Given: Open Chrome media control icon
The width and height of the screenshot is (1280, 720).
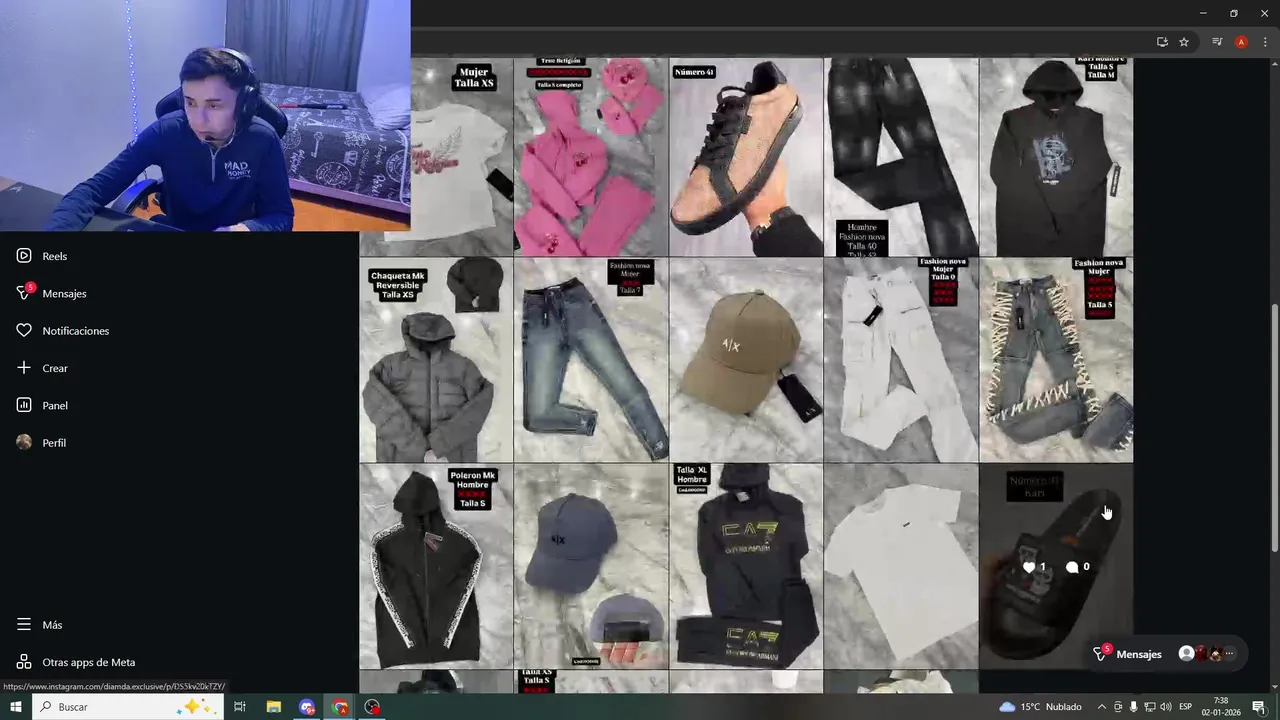Looking at the screenshot, I should click(1217, 42).
